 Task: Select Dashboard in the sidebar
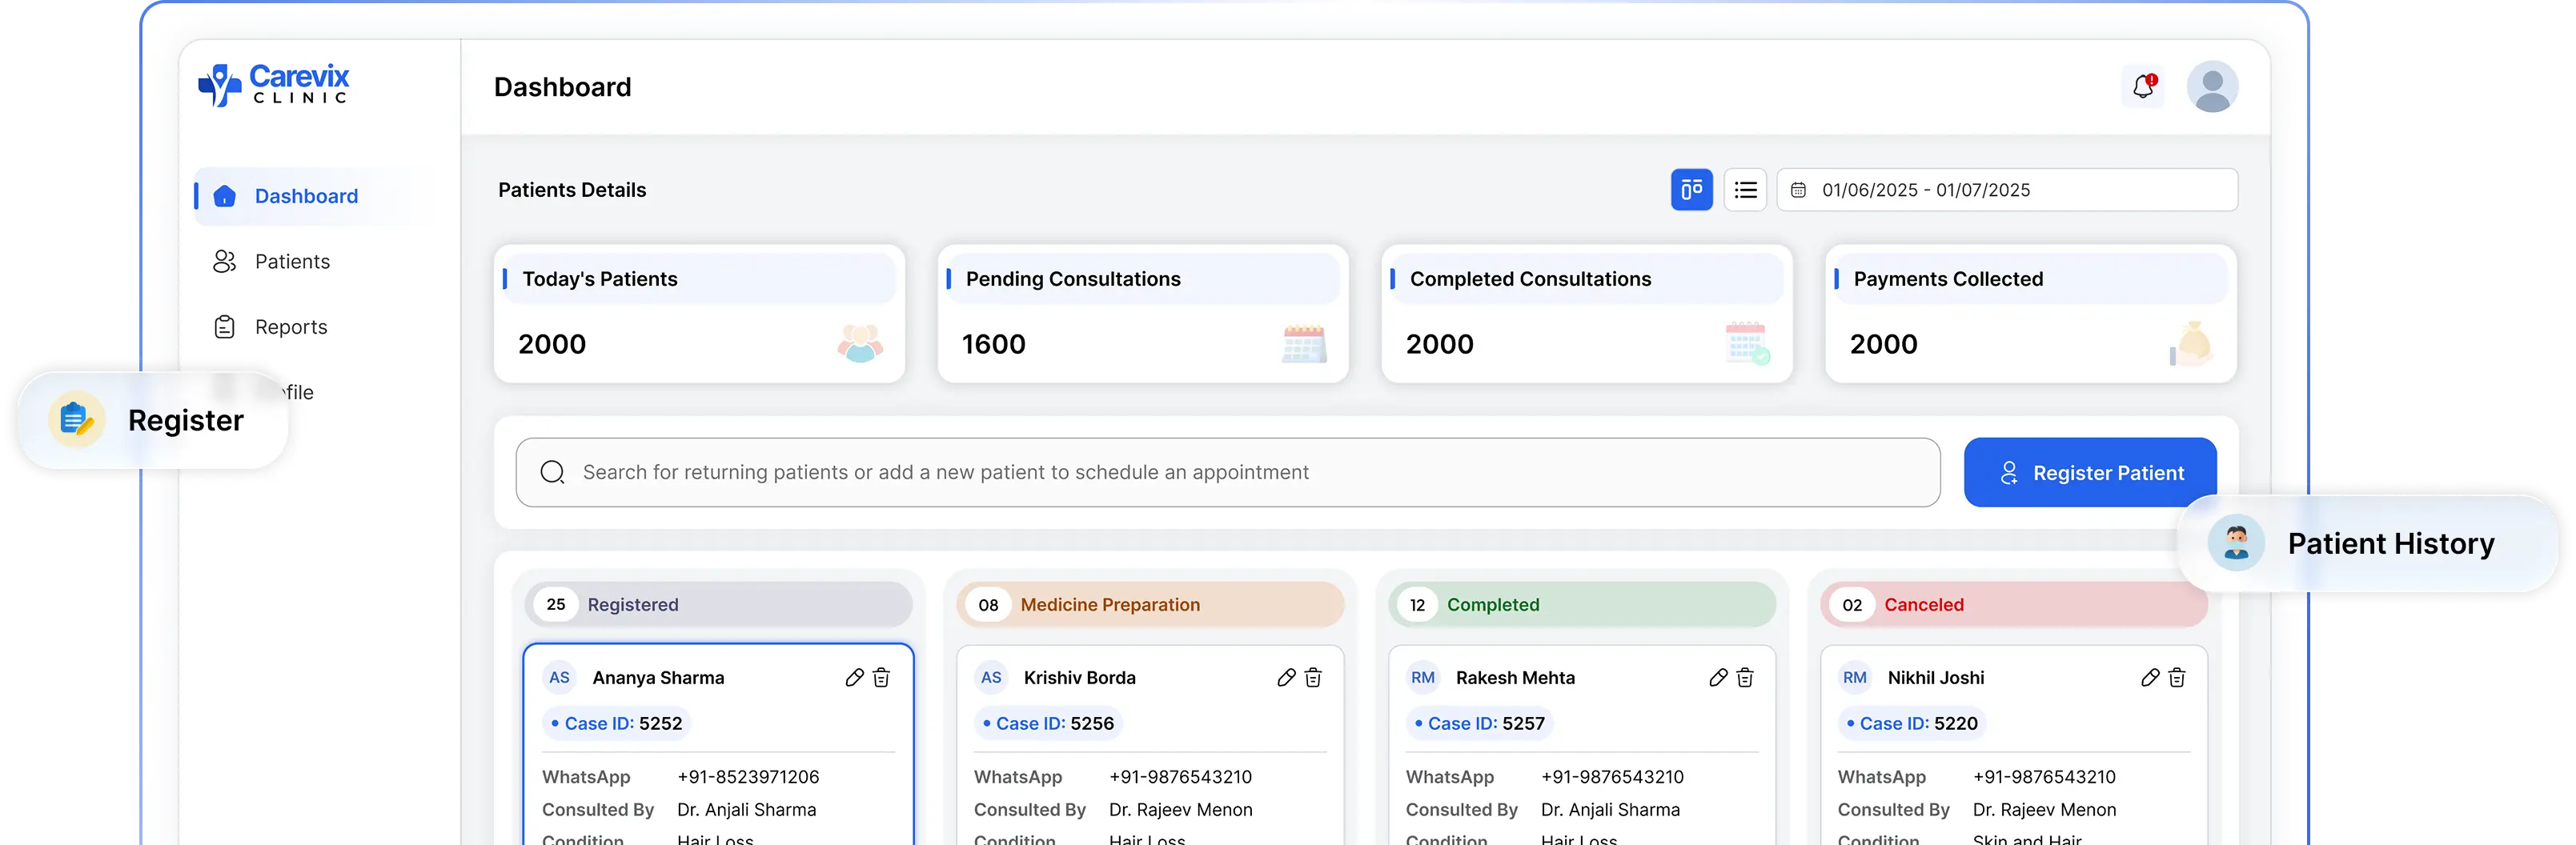click(x=305, y=196)
